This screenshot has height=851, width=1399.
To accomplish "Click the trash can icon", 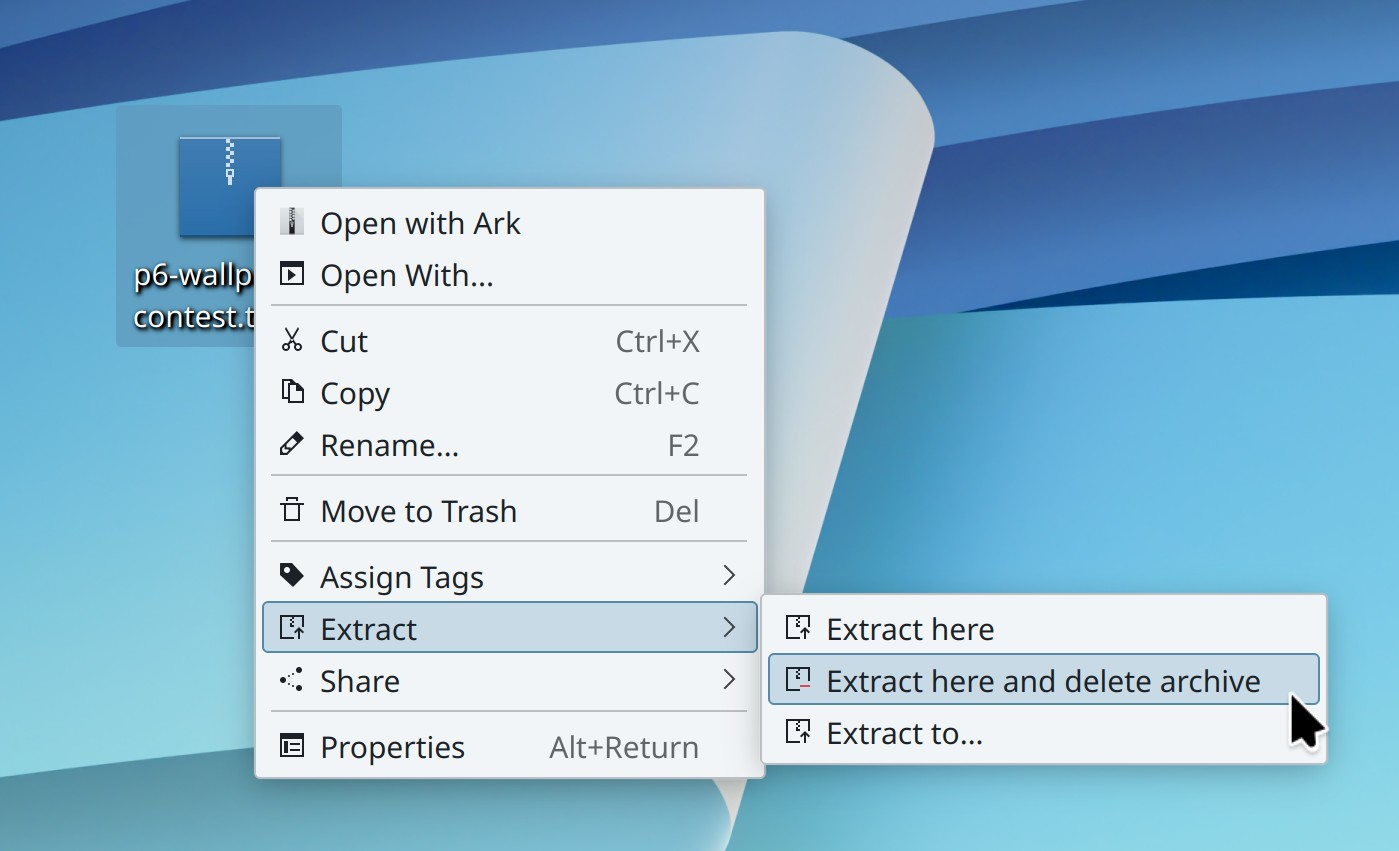I will tap(291, 511).
